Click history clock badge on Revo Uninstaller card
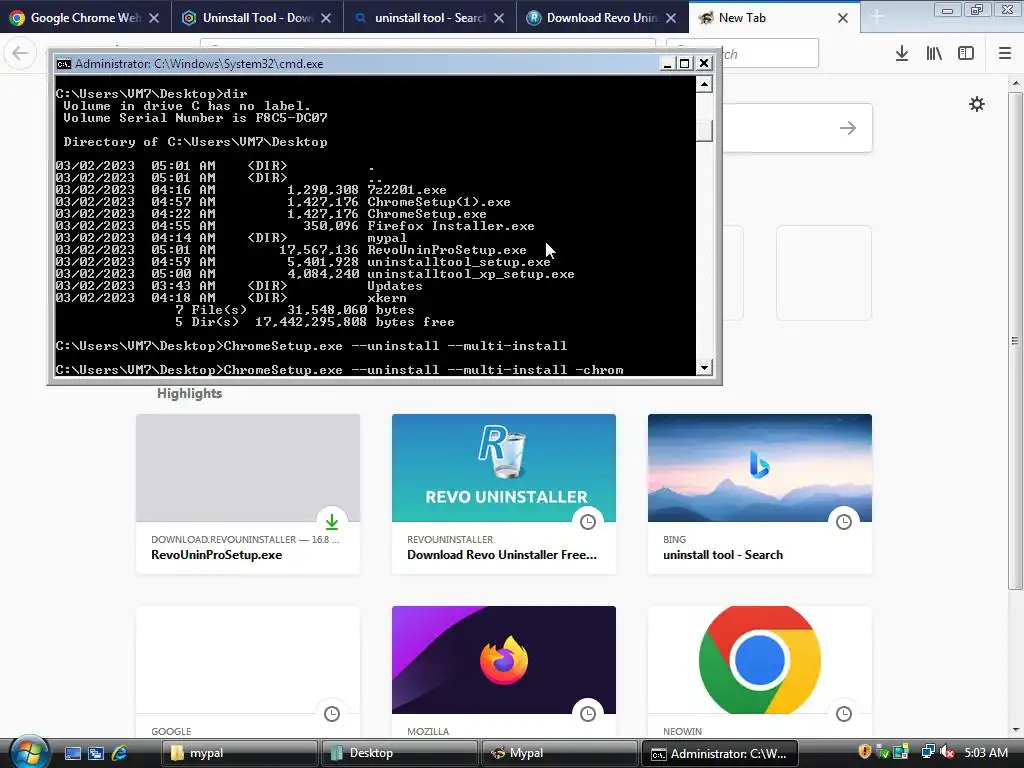Image resolution: width=1024 pixels, height=768 pixels. click(x=588, y=522)
